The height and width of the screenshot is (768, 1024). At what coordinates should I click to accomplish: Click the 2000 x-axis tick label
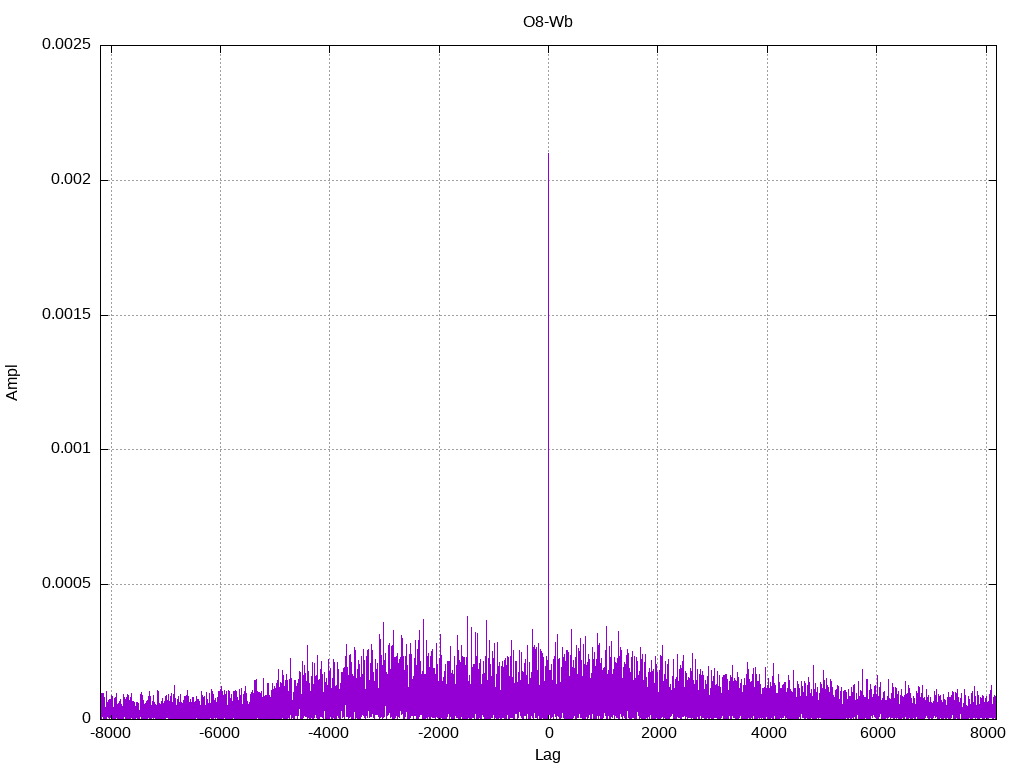658,734
